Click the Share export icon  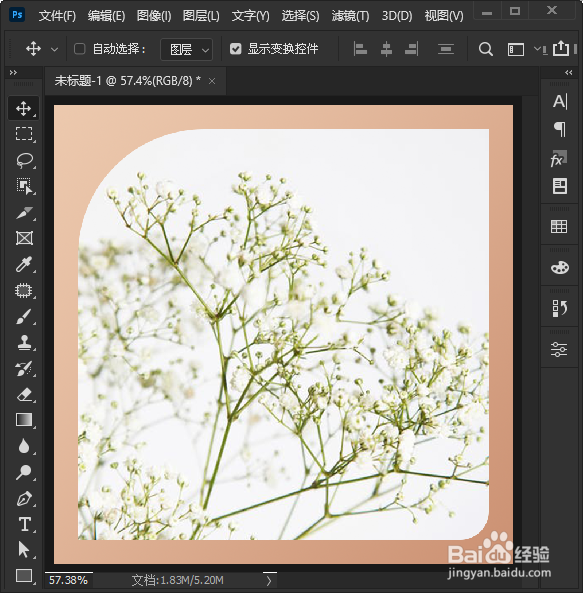tap(561, 48)
